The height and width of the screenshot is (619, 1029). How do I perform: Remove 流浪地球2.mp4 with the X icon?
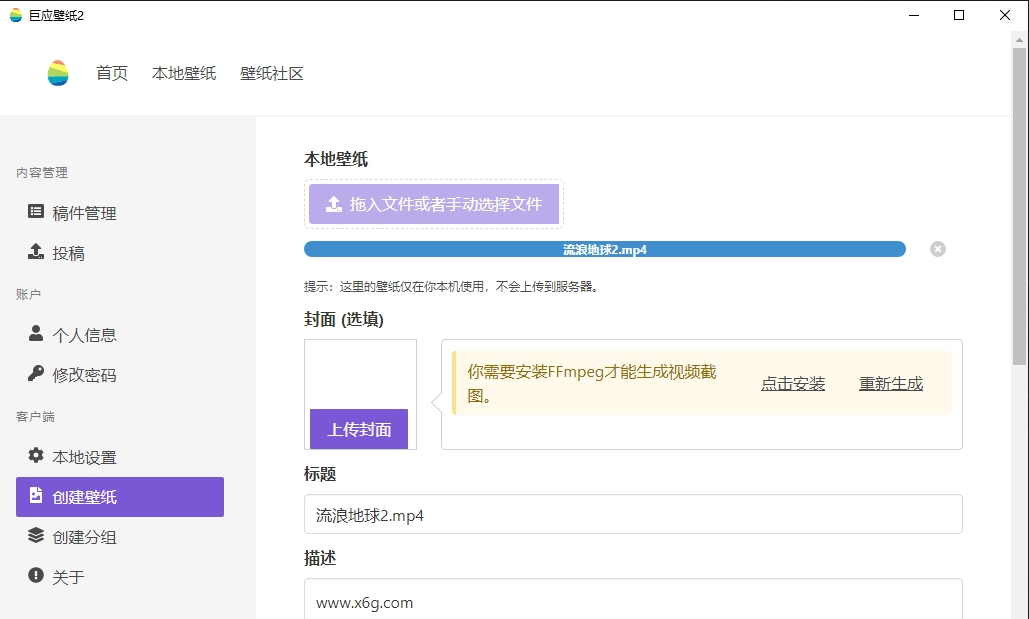937,249
